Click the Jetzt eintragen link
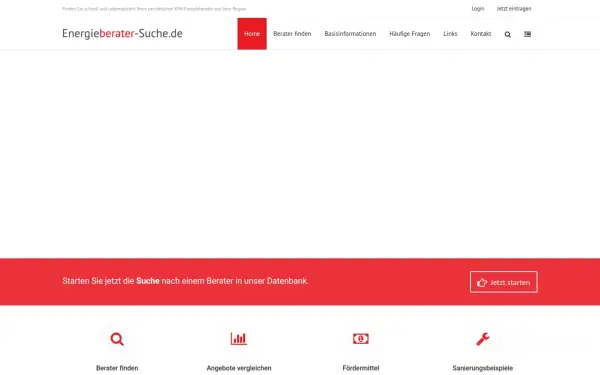 coord(514,8)
